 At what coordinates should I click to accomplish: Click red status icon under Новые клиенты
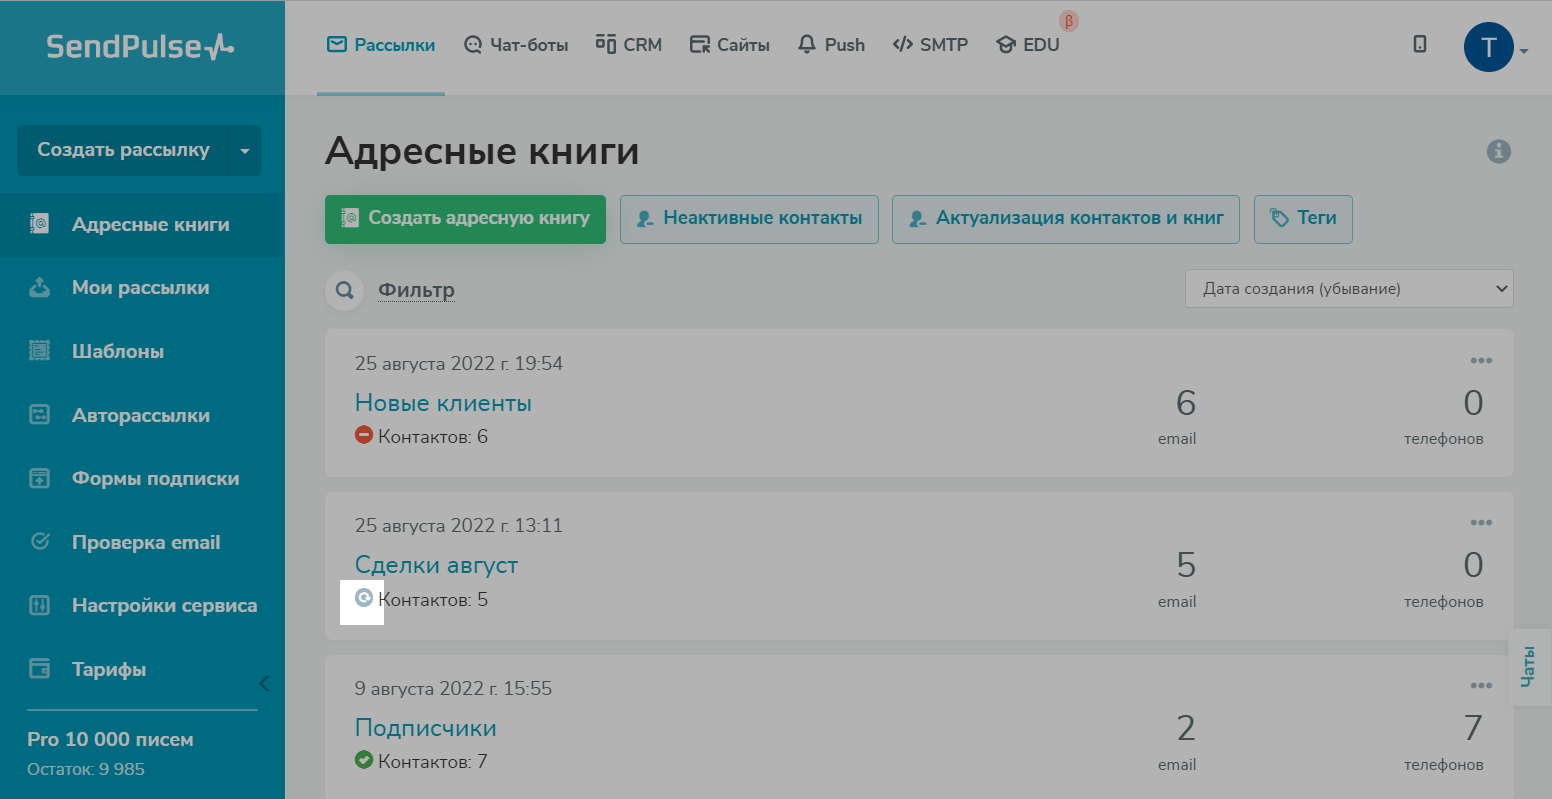[x=364, y=436]
